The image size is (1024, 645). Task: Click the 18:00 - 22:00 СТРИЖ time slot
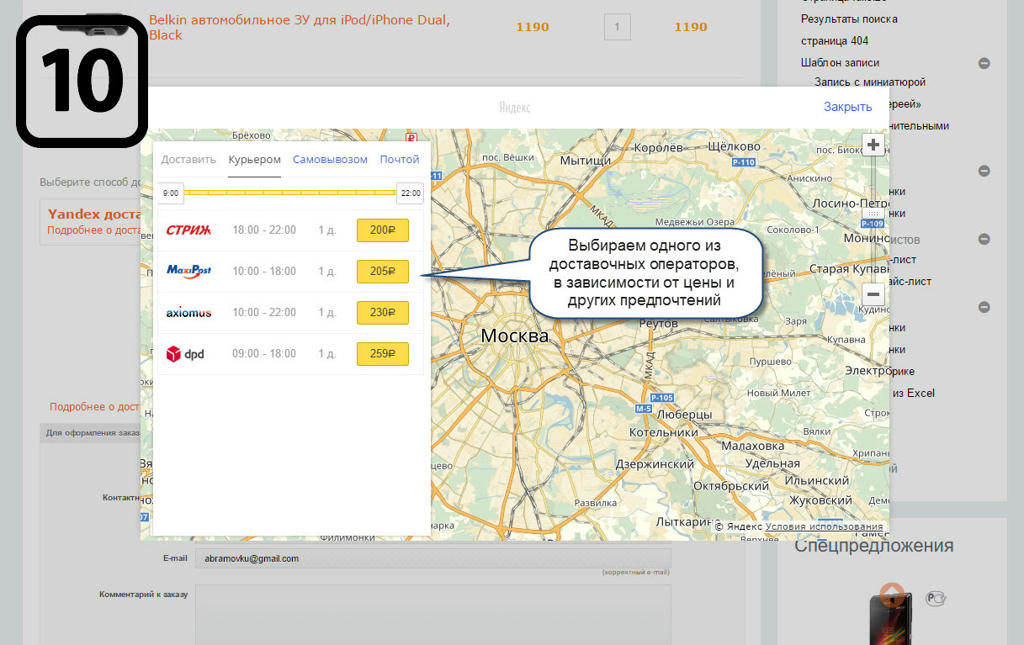point(264,230)
